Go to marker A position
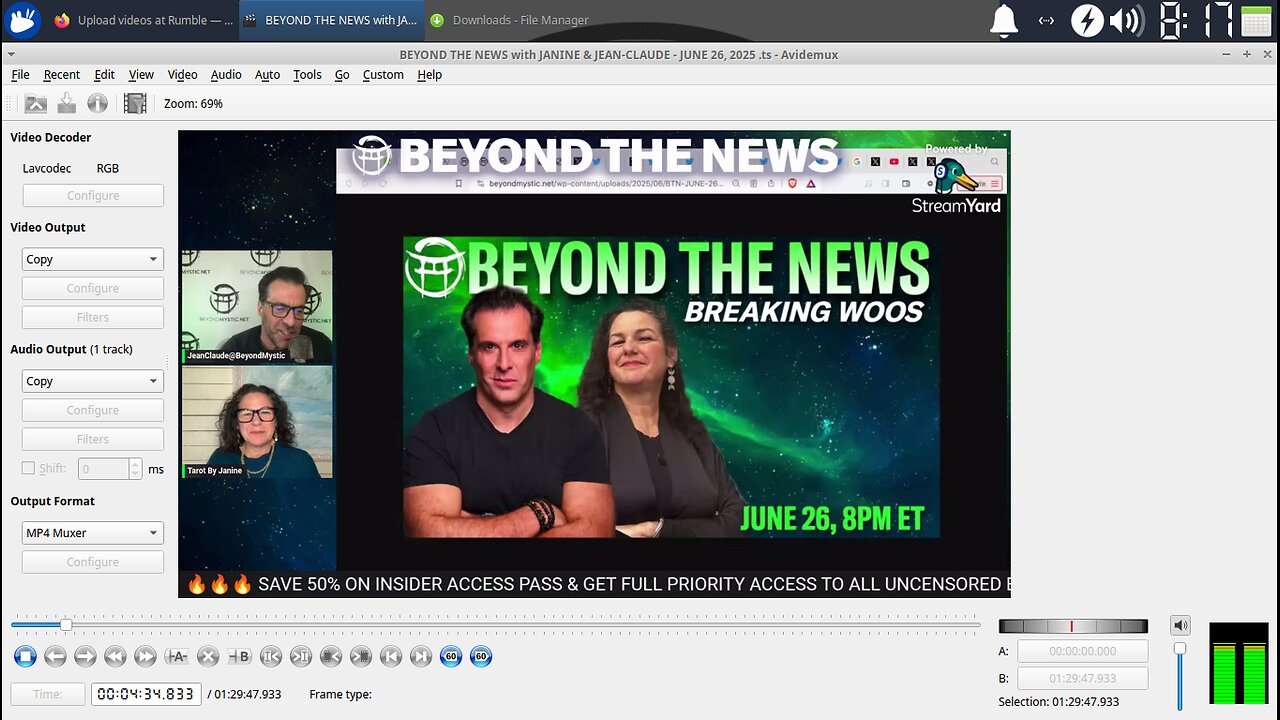This screenshot has height=720, width=1280. (270, 657)
